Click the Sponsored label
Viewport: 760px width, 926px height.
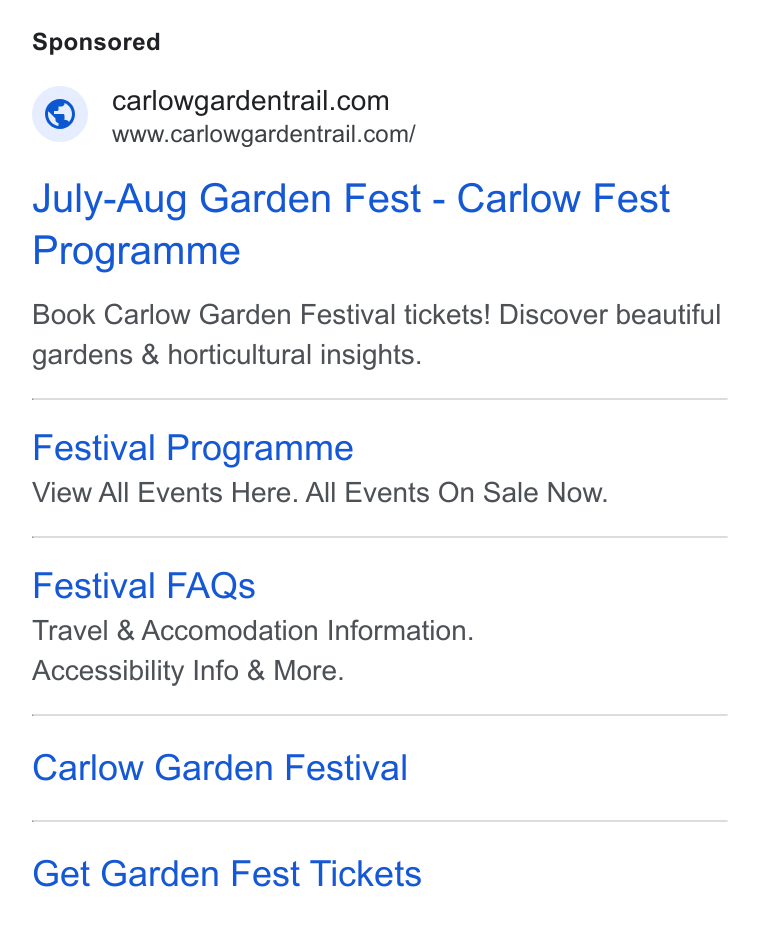click(x=96, y=43)
